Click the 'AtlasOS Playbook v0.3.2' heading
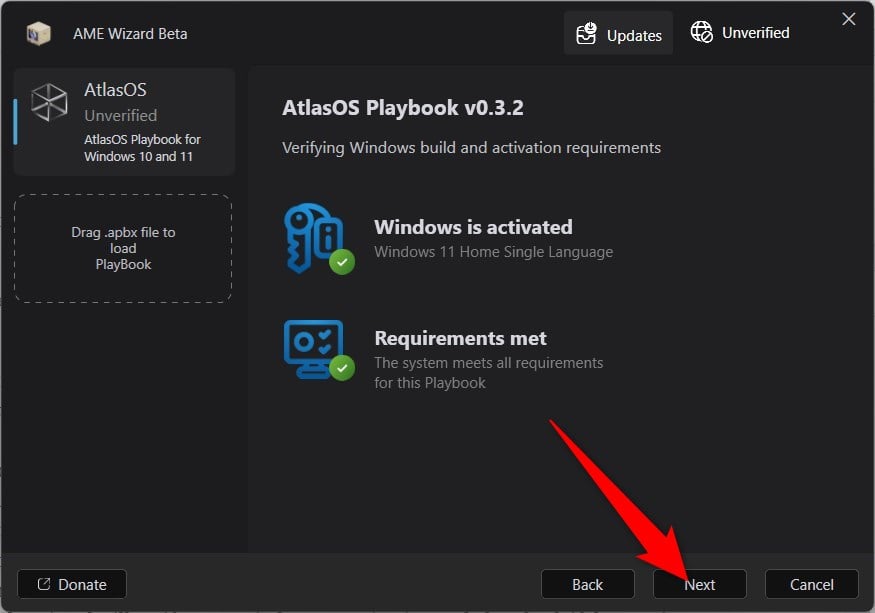 pos(403,108)
